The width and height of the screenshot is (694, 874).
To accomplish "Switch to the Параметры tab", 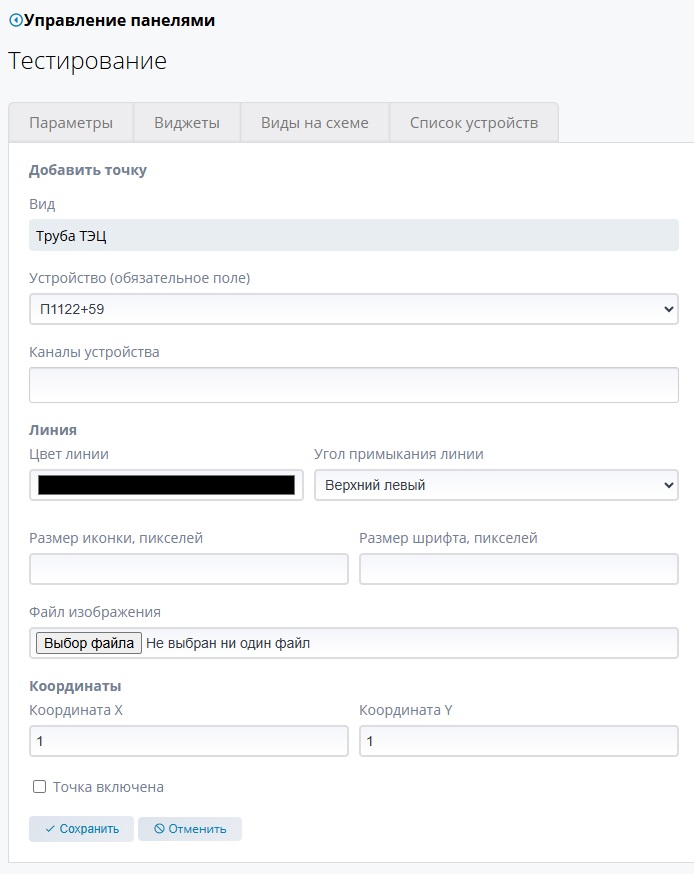I will coord(71,123).
